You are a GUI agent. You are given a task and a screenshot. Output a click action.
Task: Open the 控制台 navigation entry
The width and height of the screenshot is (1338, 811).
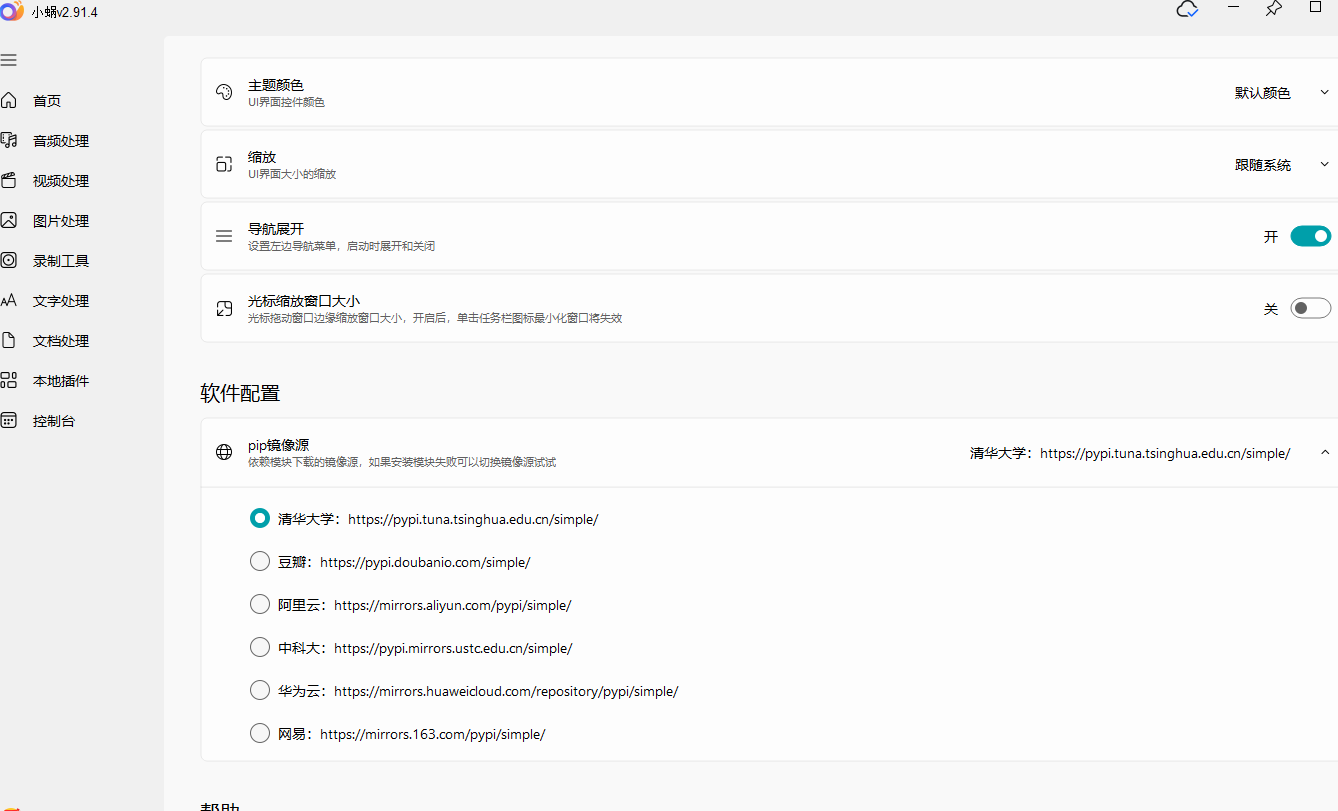(x=53, y=421)
